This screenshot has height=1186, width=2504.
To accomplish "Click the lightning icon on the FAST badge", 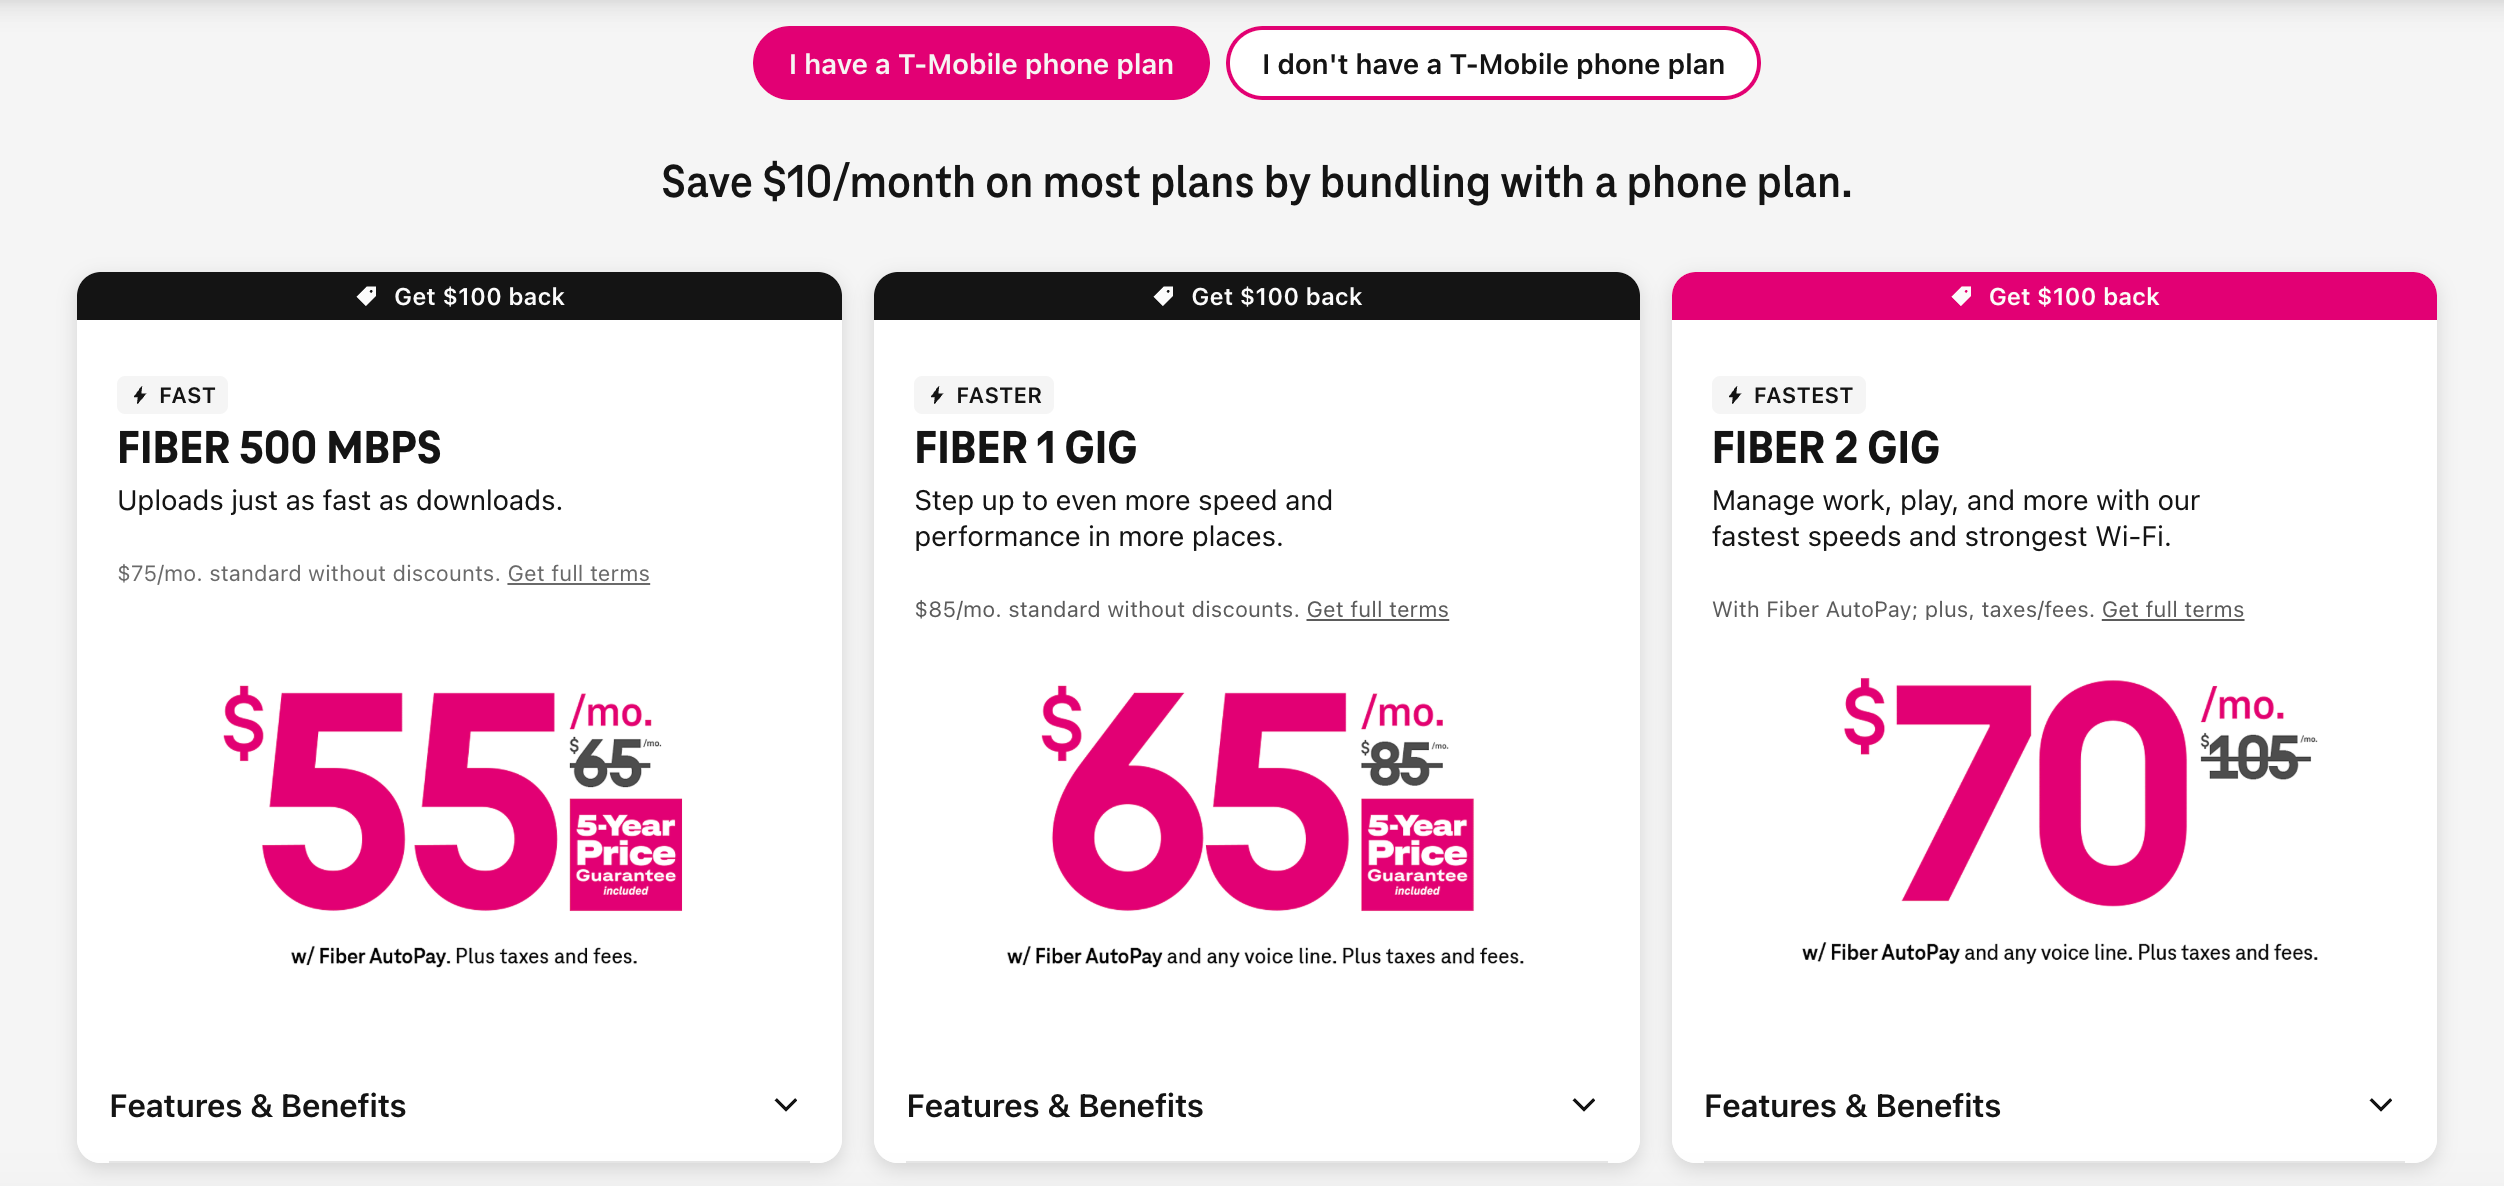I will click(x=140, y=394).
